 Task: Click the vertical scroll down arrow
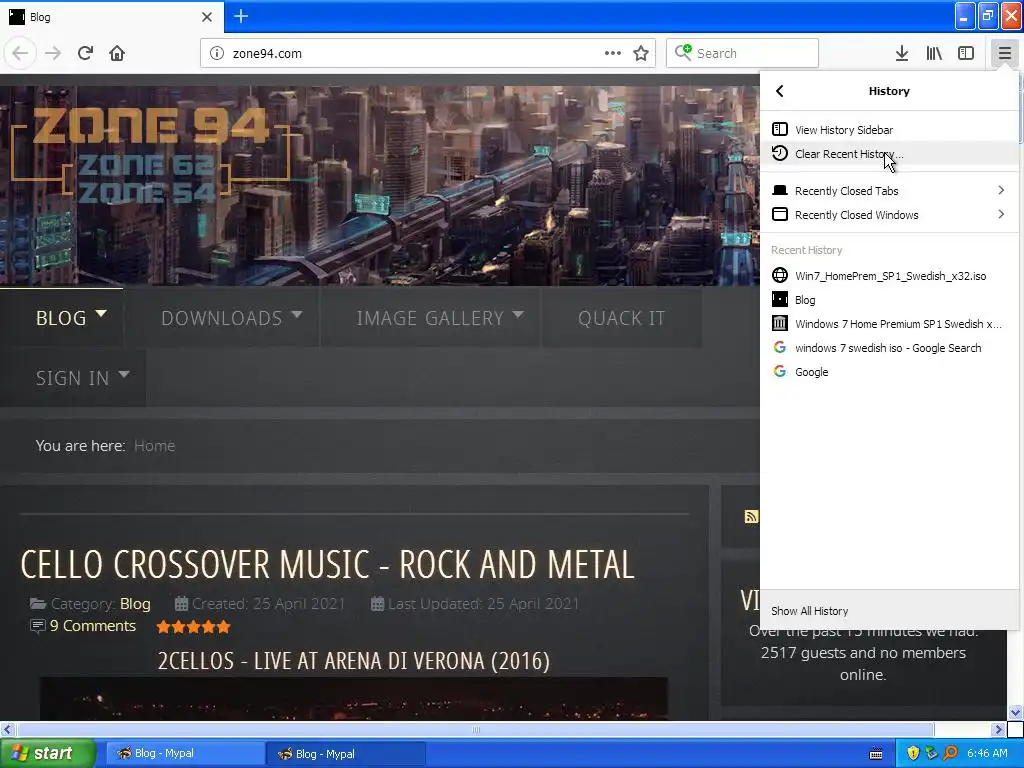(1016, 712)
